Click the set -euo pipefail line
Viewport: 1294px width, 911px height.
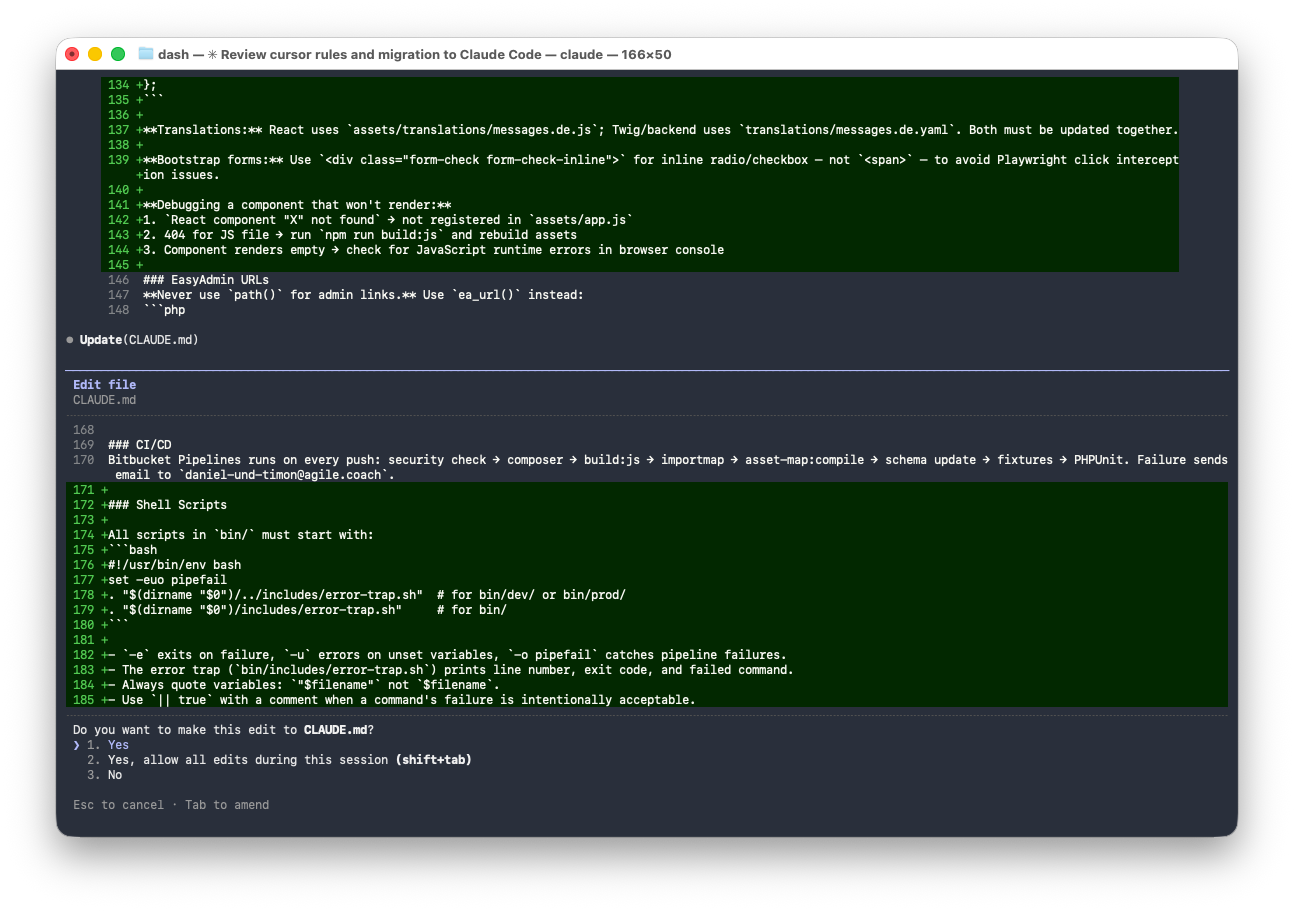(x=167, y=580)
